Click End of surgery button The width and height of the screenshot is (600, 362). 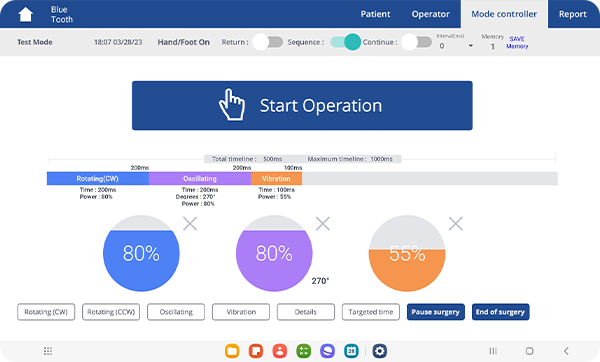(x=501, y=312)
